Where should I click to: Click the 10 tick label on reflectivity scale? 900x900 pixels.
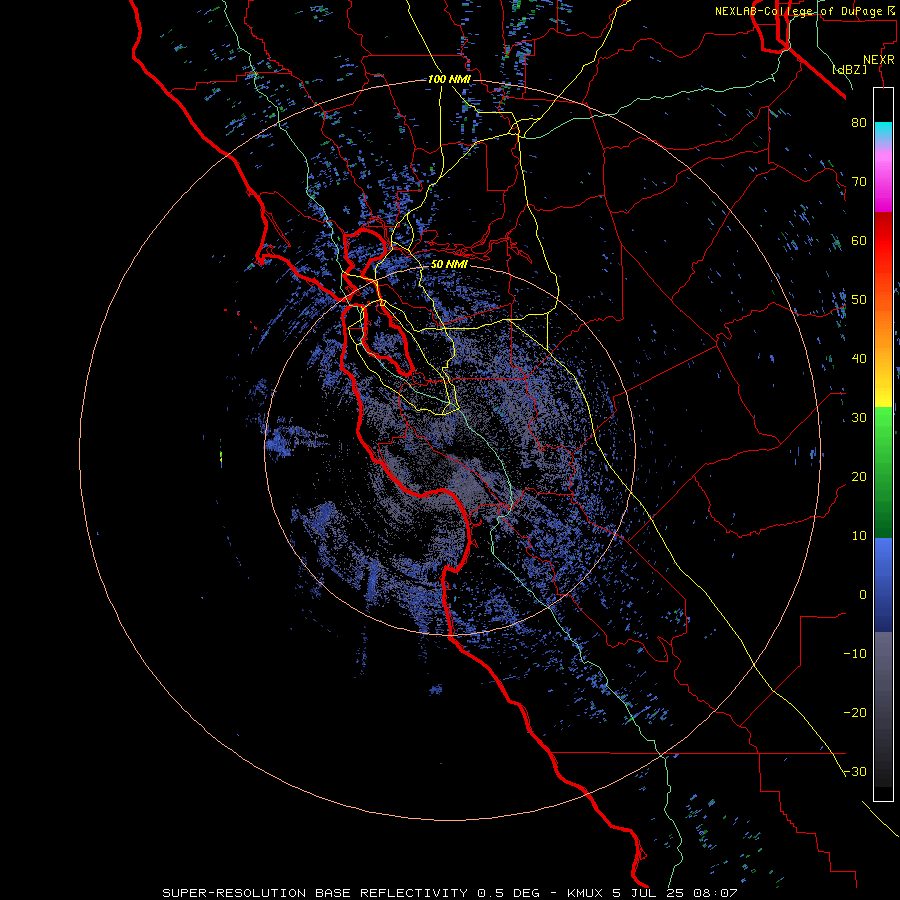coord(859,536)
